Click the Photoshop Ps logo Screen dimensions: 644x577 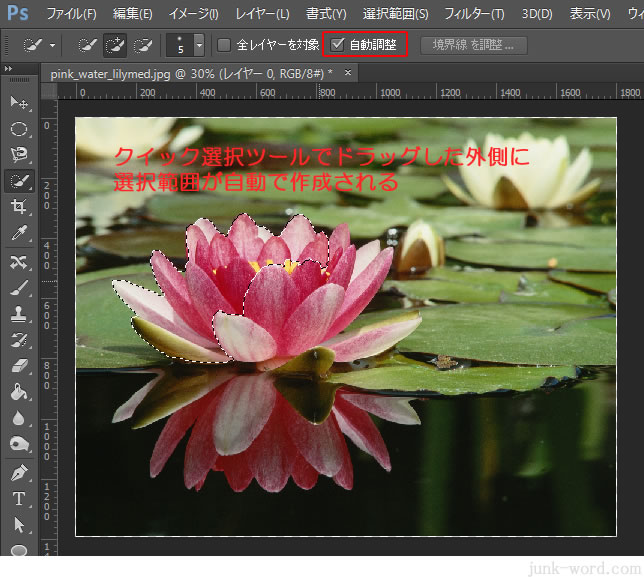point(18,13)
